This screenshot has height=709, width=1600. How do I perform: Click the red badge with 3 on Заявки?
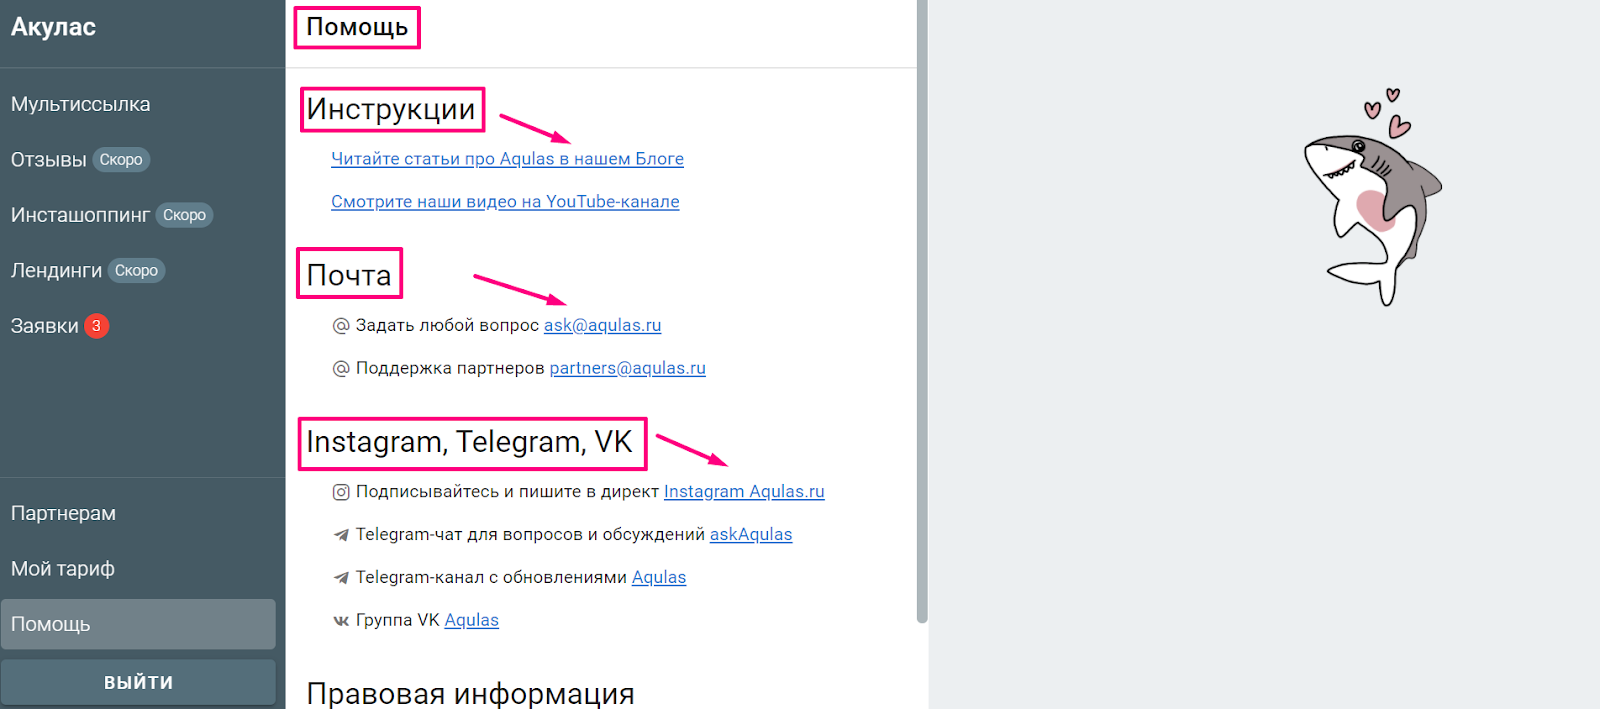pos(97,326)
